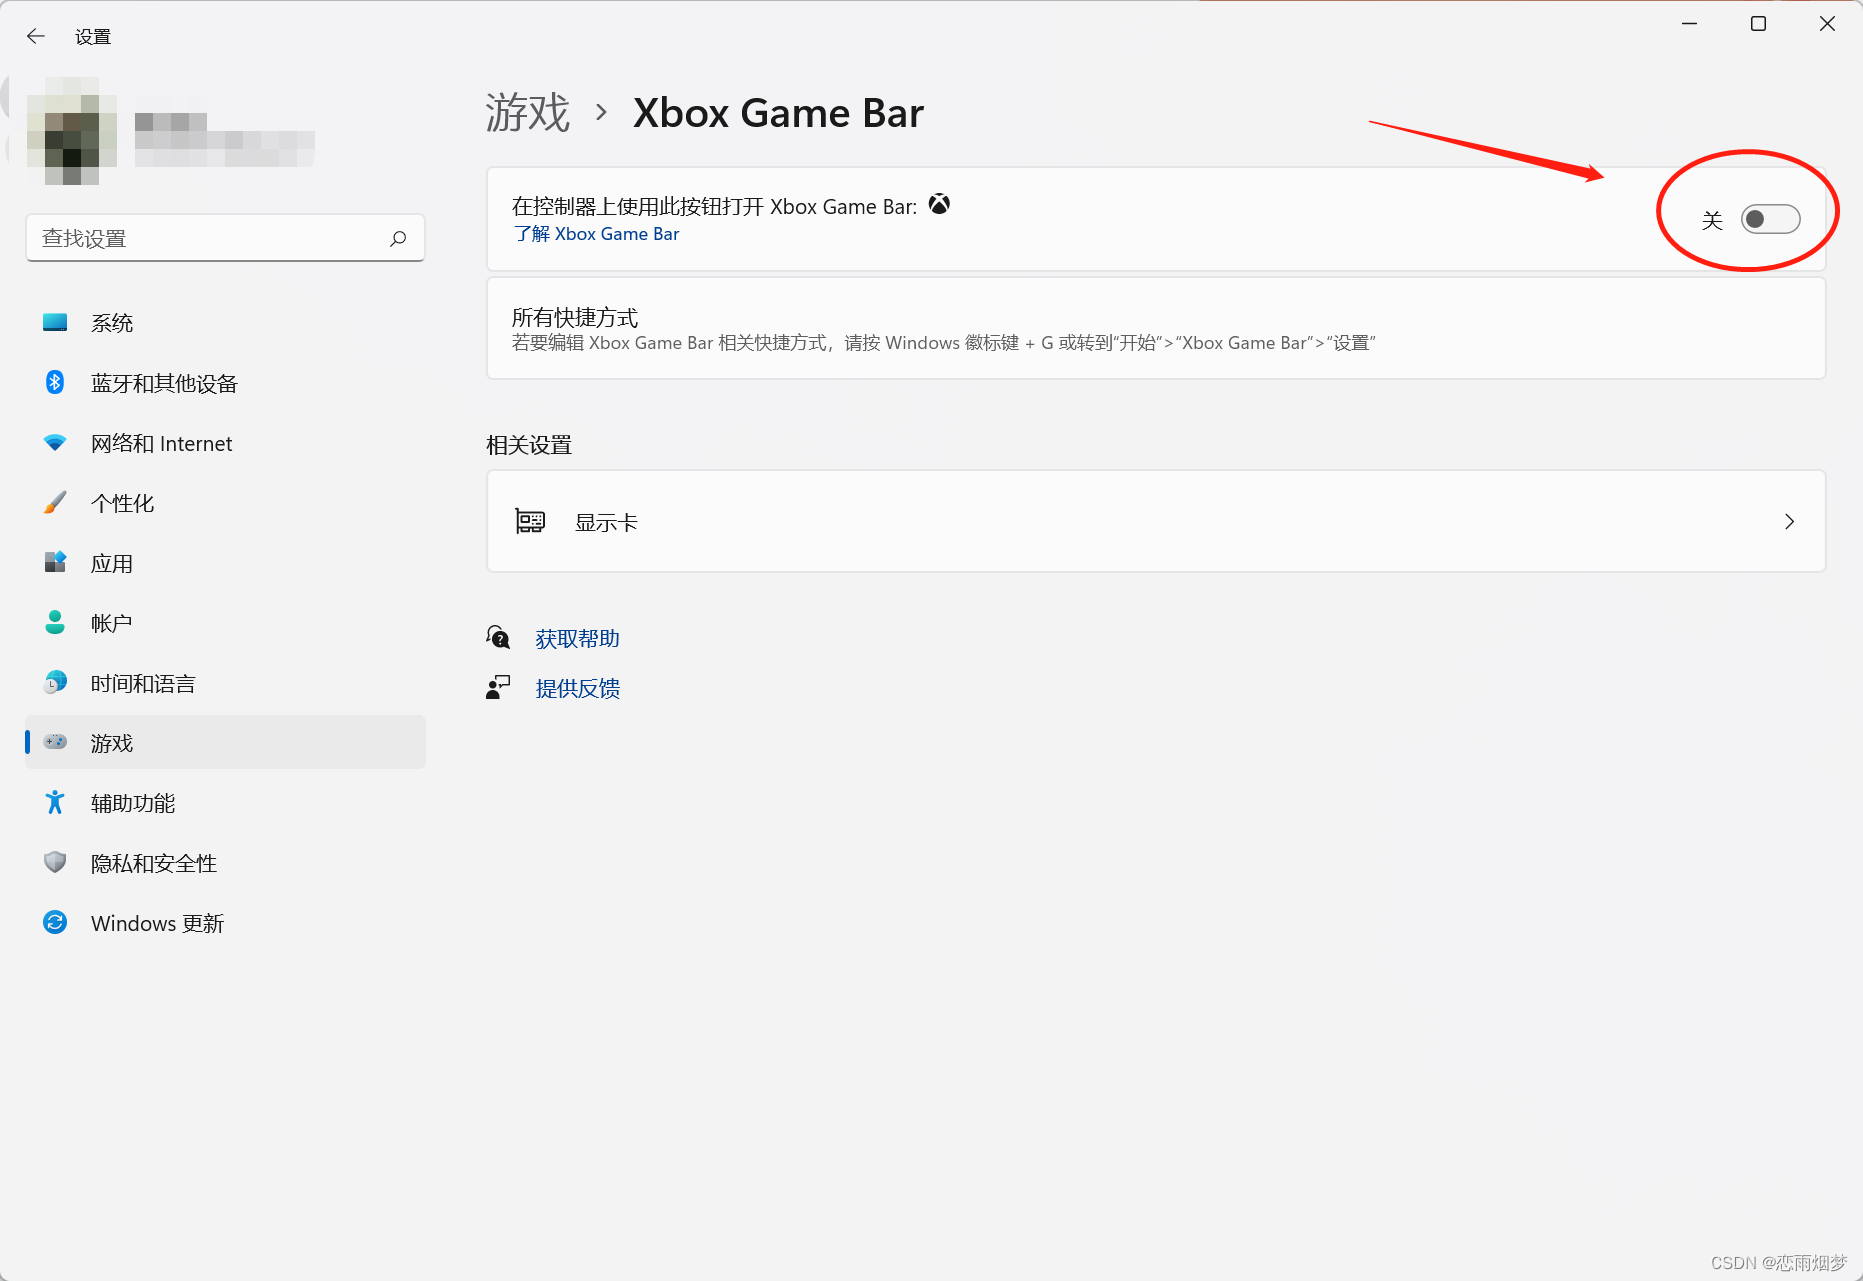
Task: Click the 获取帮助 help bubble icon
Action: pyautogui.click(x=498, y=637)
